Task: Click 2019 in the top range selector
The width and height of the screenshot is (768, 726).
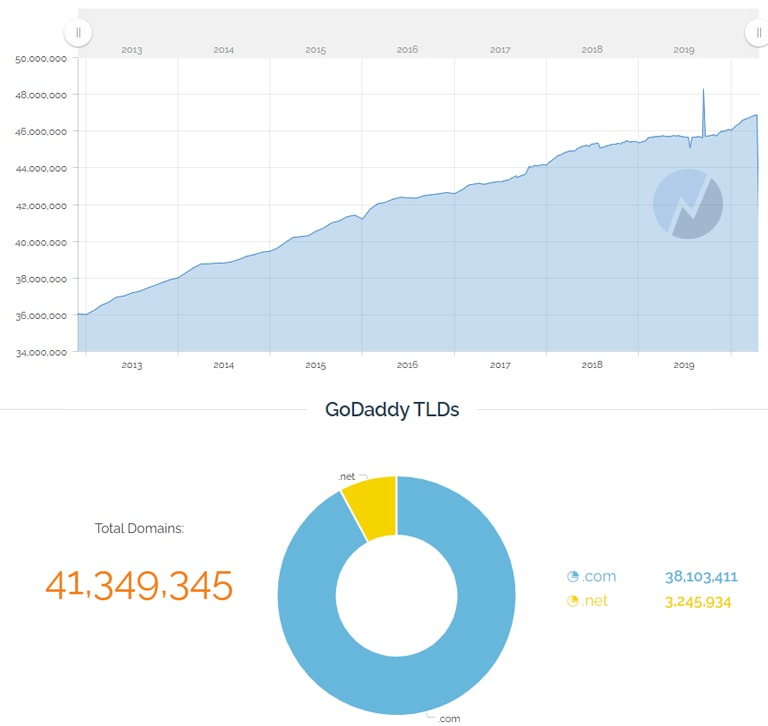Action: pos(684,50)
